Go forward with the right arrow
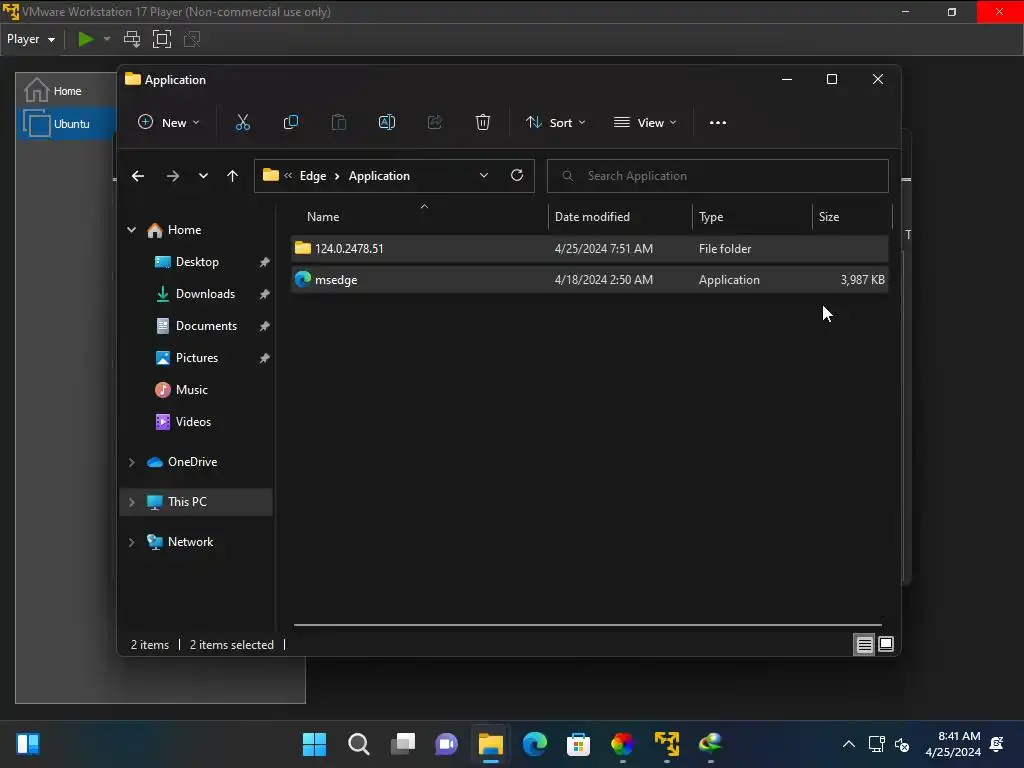This screenshot has height=768, width=1024. 172,176
